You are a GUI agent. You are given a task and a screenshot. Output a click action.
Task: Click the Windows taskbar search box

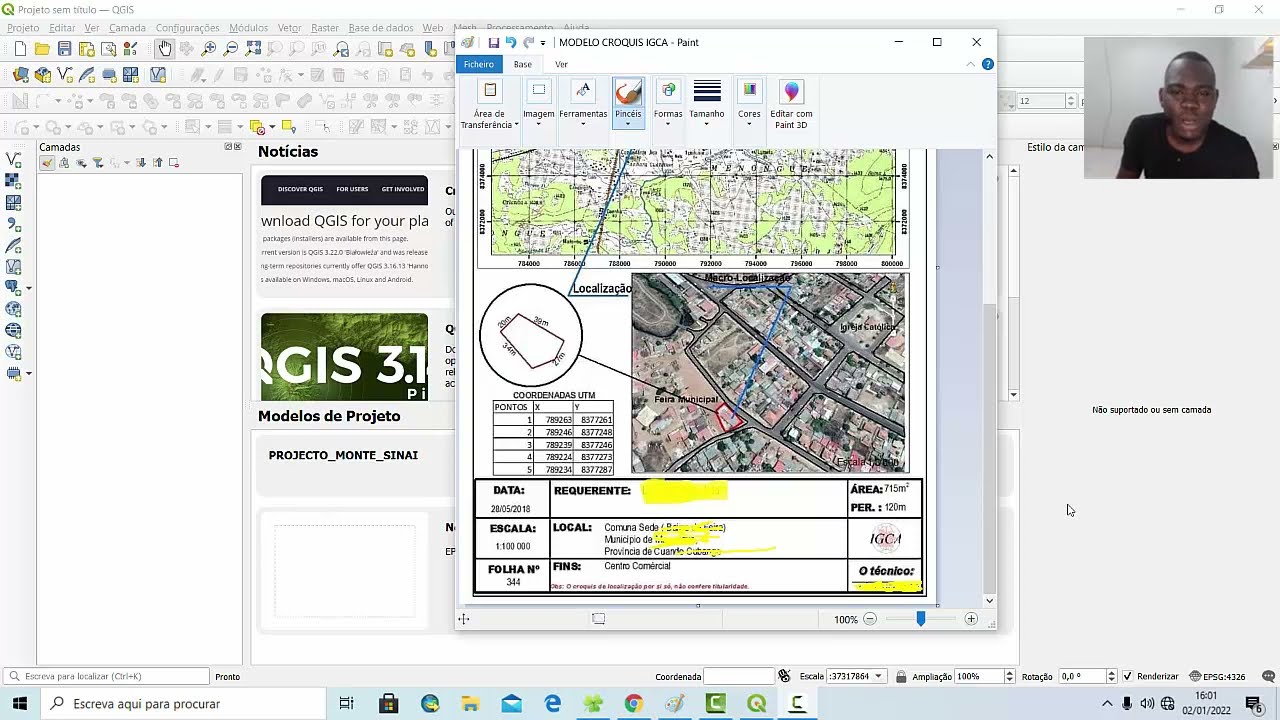pos(182,704)
